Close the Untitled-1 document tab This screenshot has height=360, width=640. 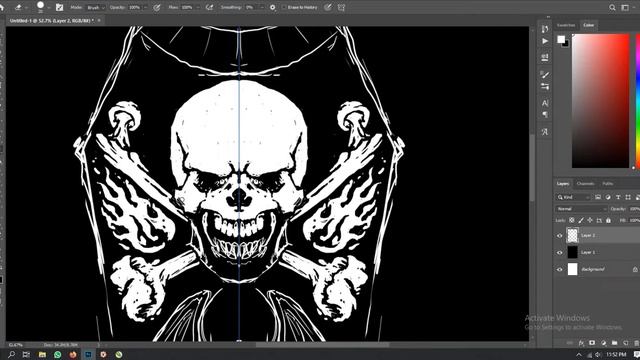[99, 20]
